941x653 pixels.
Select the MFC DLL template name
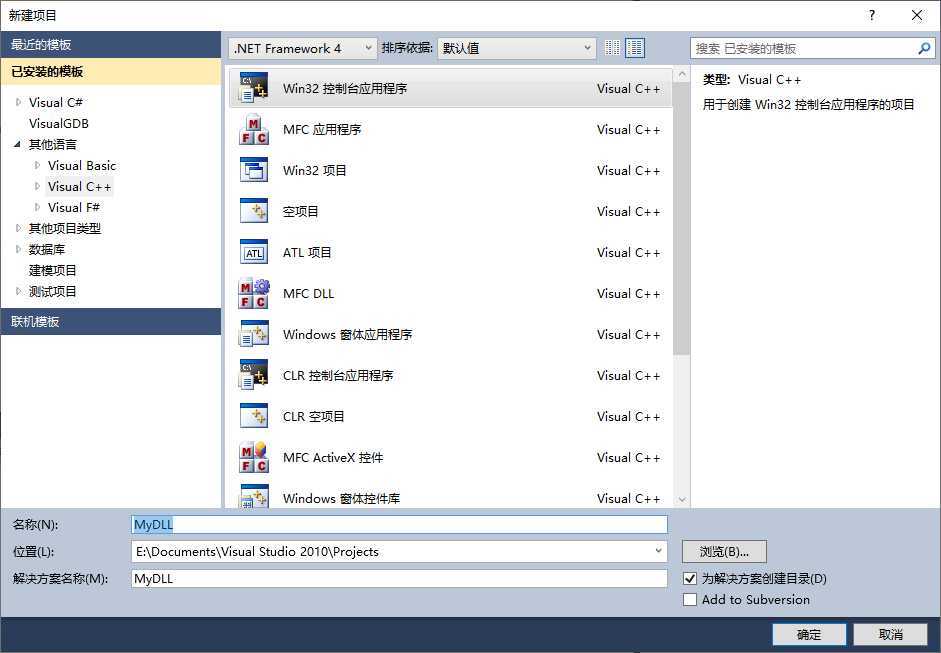pos(308,293)
